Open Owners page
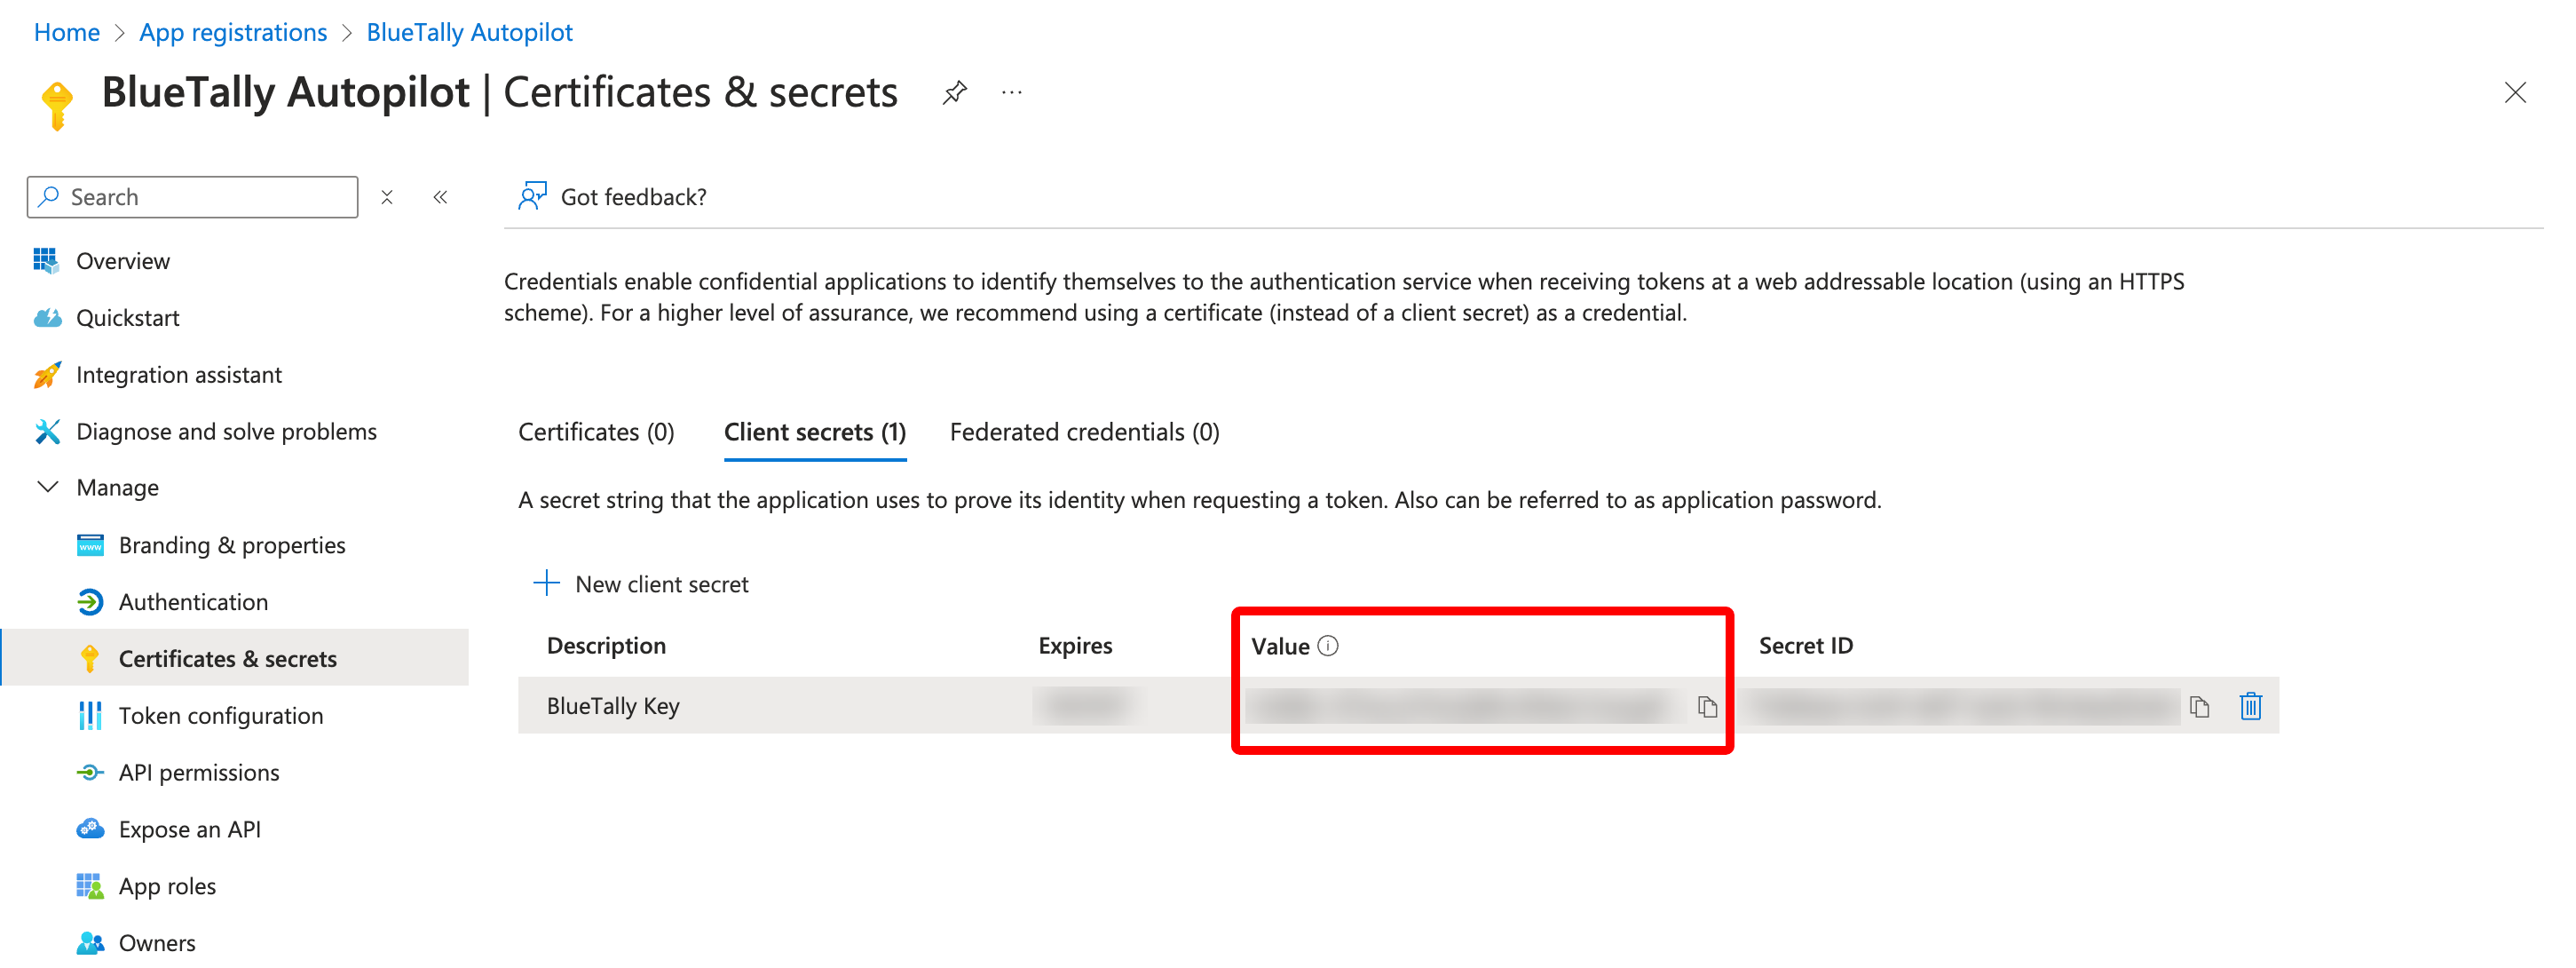Viewport: 2576px width, 968px height. click(157, 943)
